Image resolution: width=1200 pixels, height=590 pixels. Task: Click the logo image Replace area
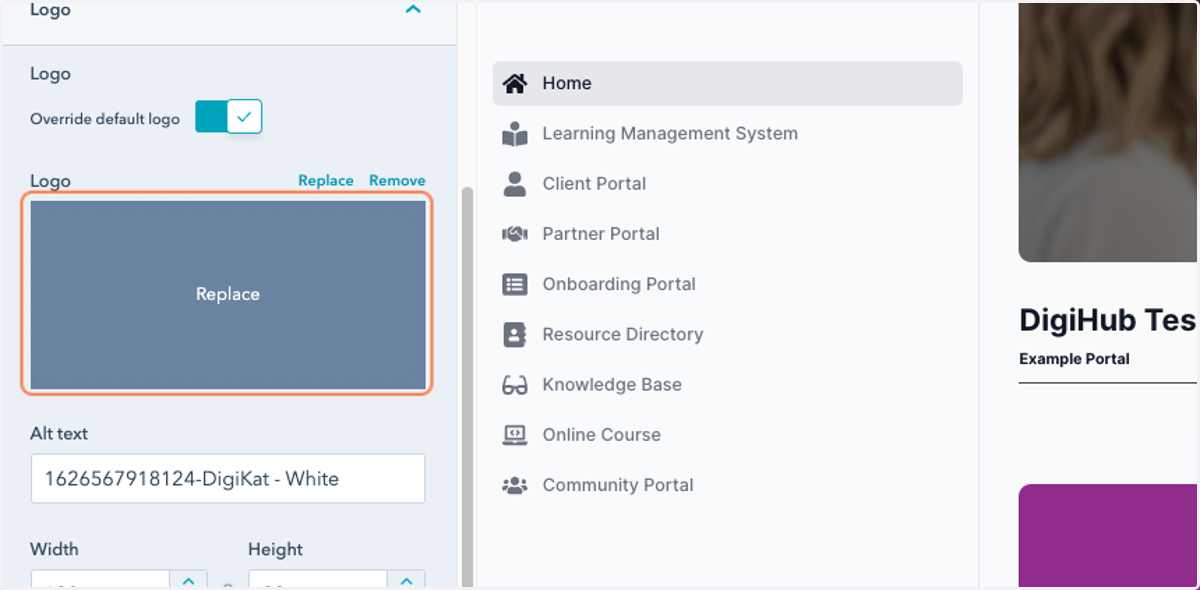tap(228, 294)
